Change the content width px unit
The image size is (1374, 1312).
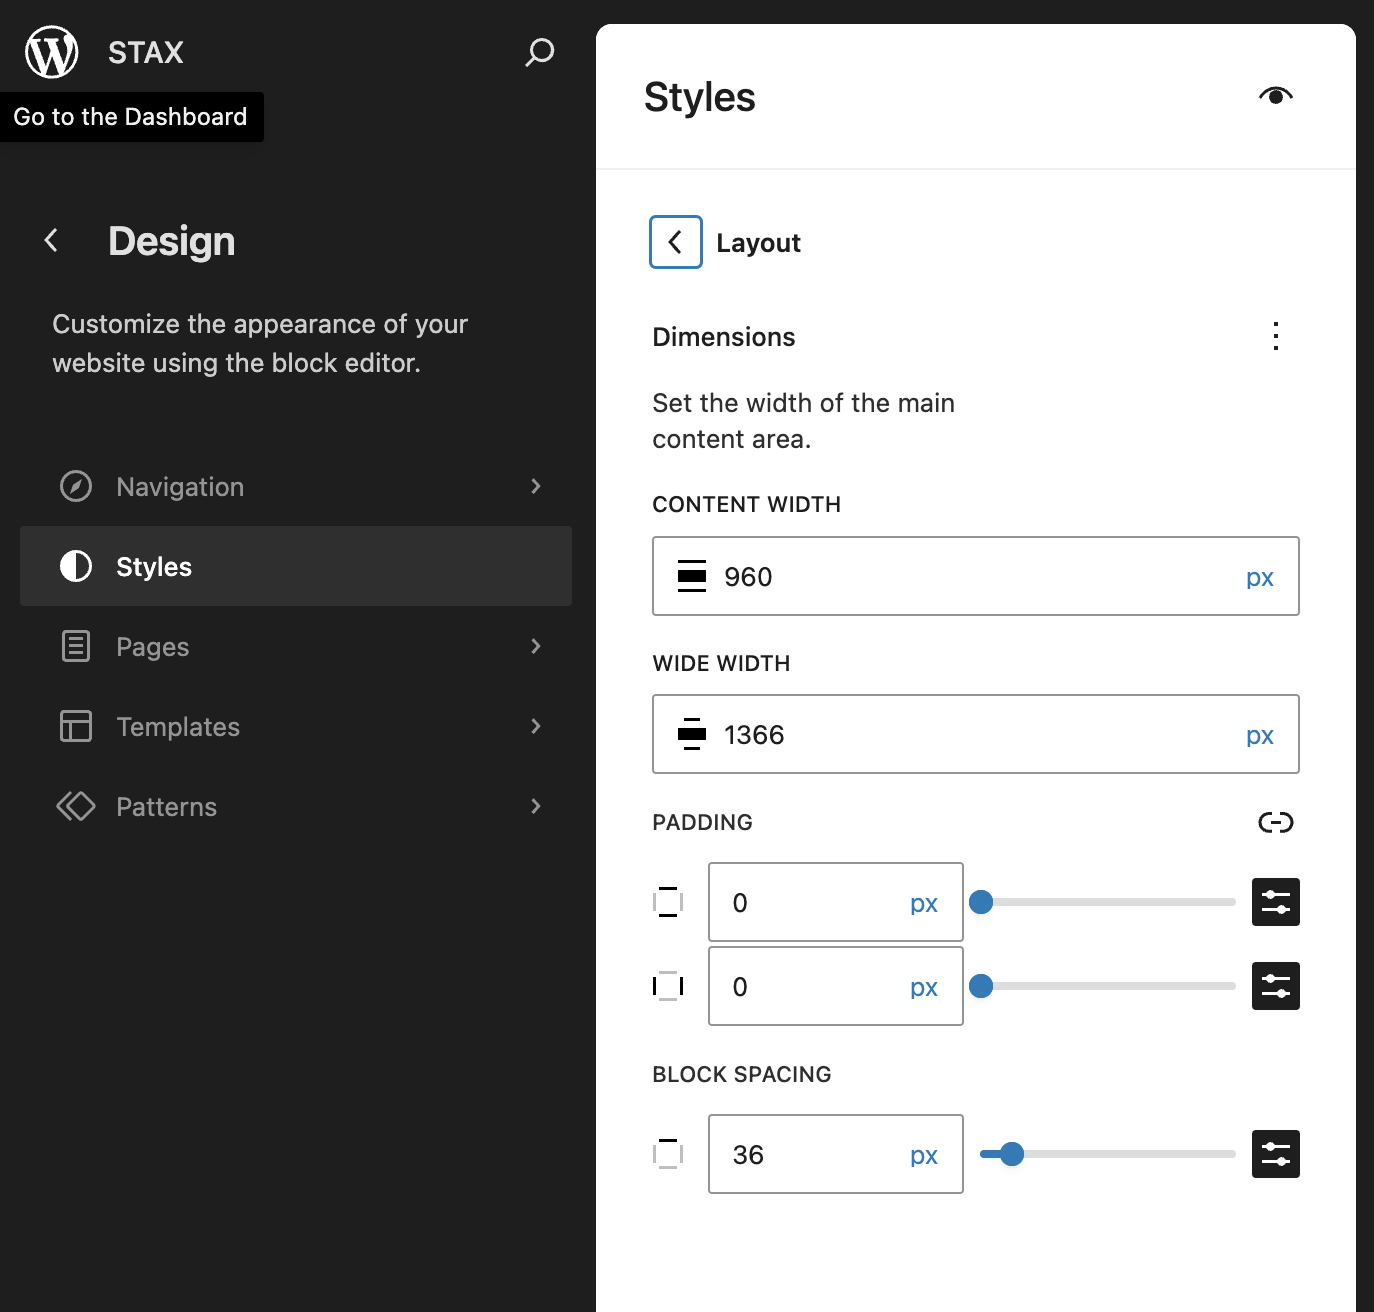1260,578
